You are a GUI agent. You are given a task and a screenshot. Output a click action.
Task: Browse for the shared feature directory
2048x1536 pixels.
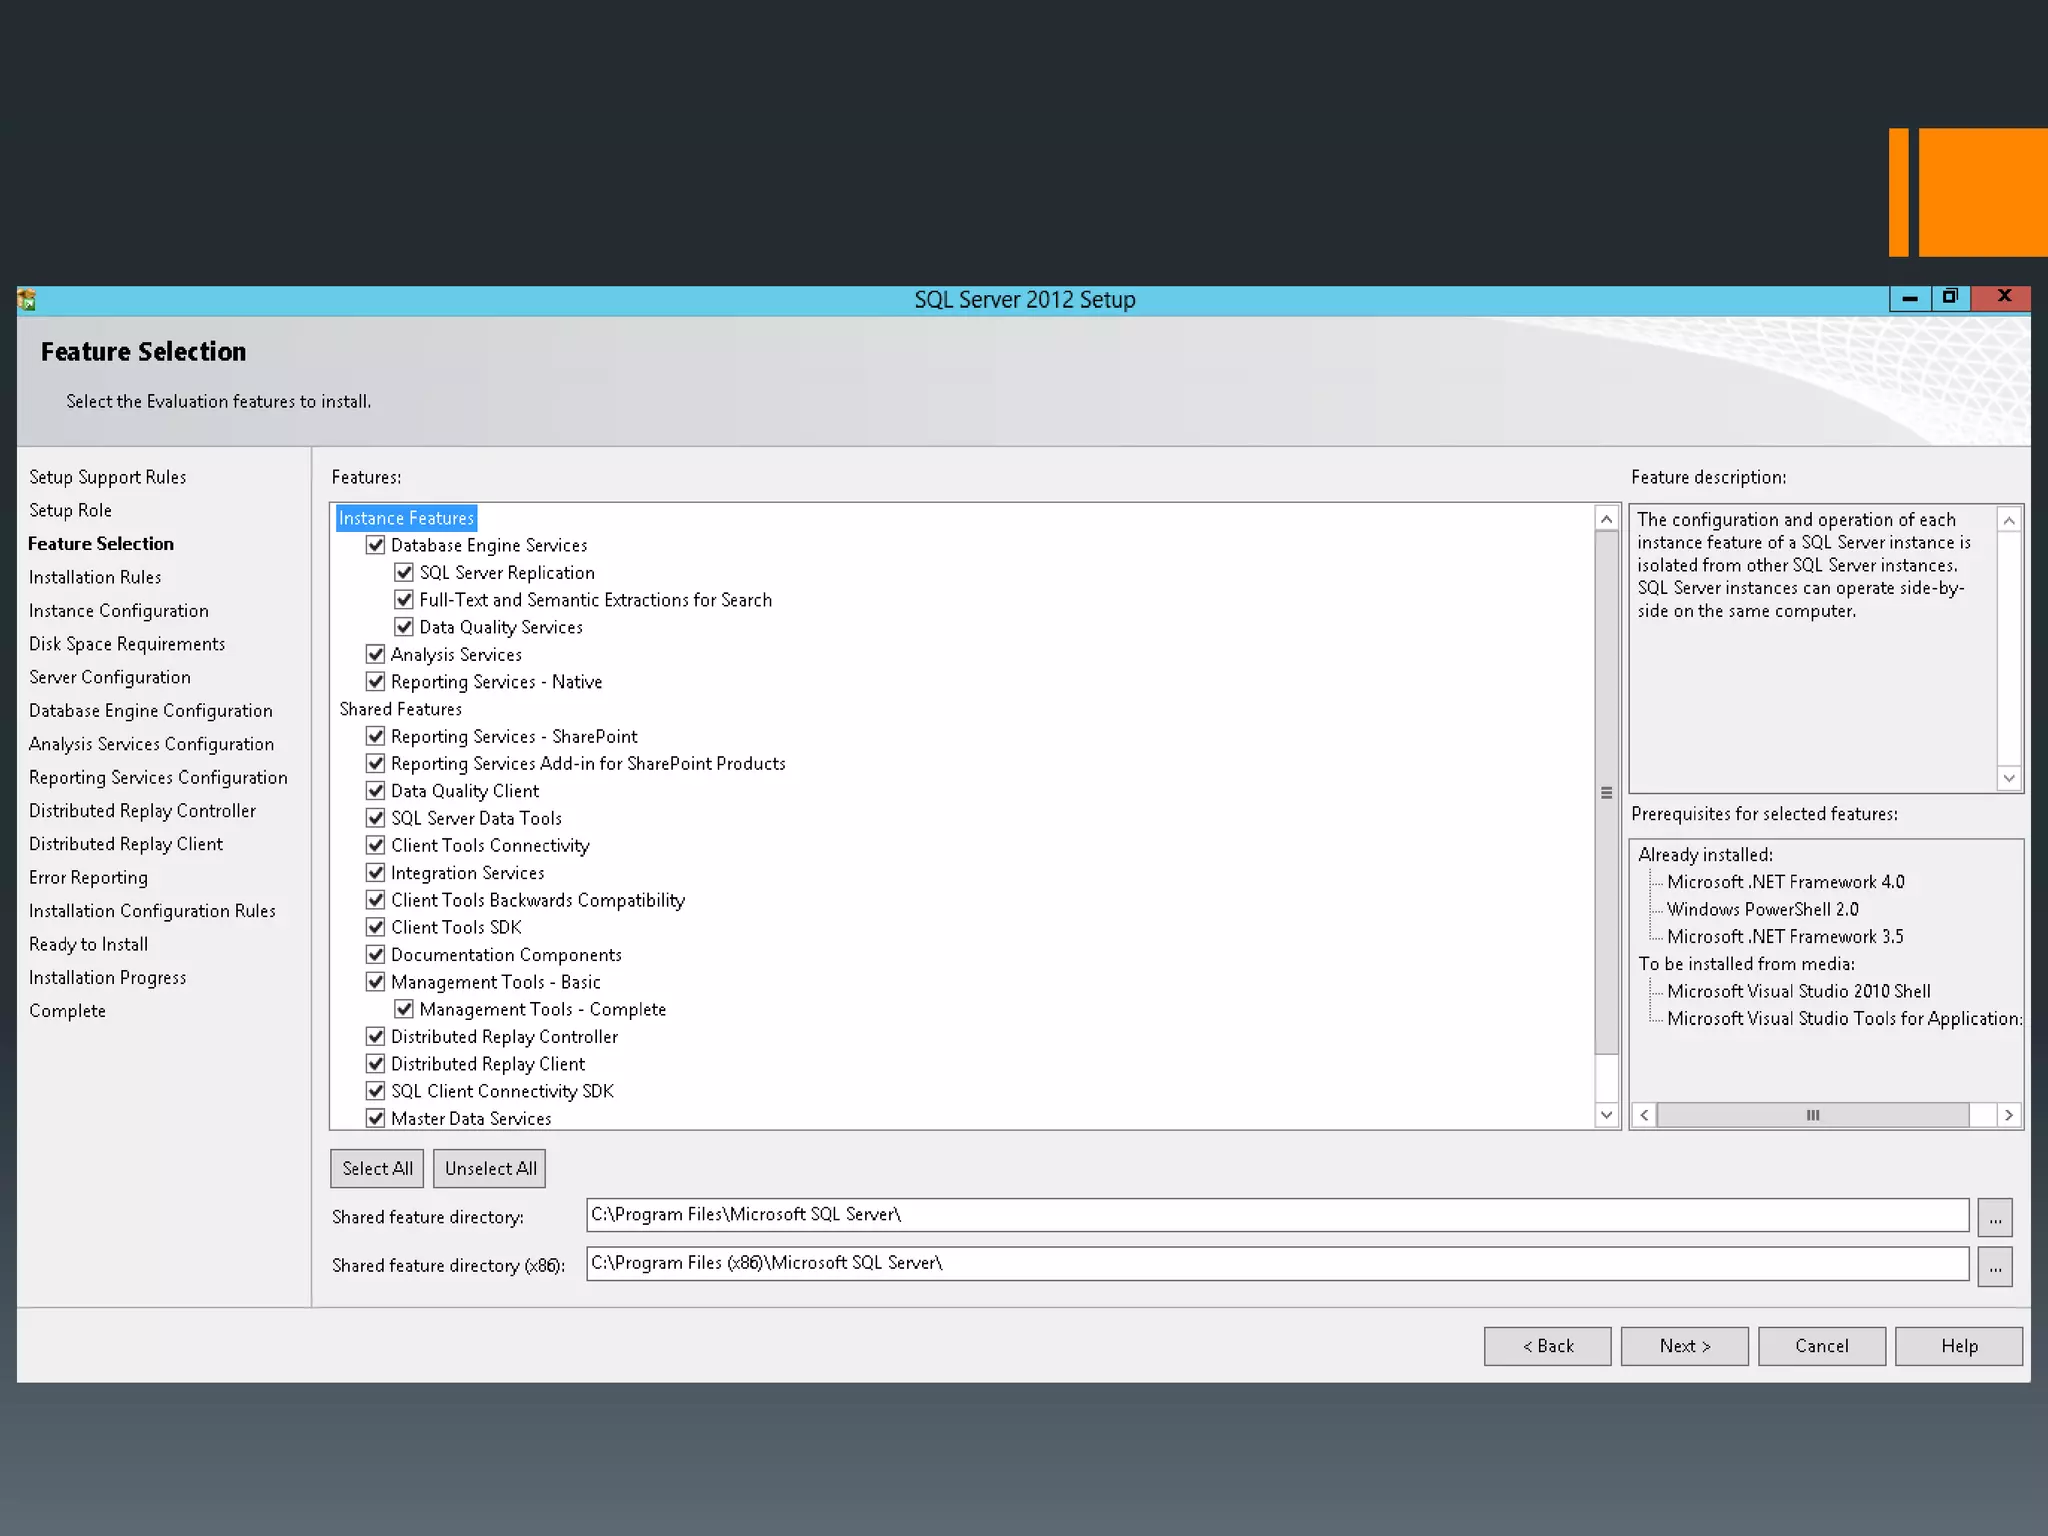[1994, 1217]
